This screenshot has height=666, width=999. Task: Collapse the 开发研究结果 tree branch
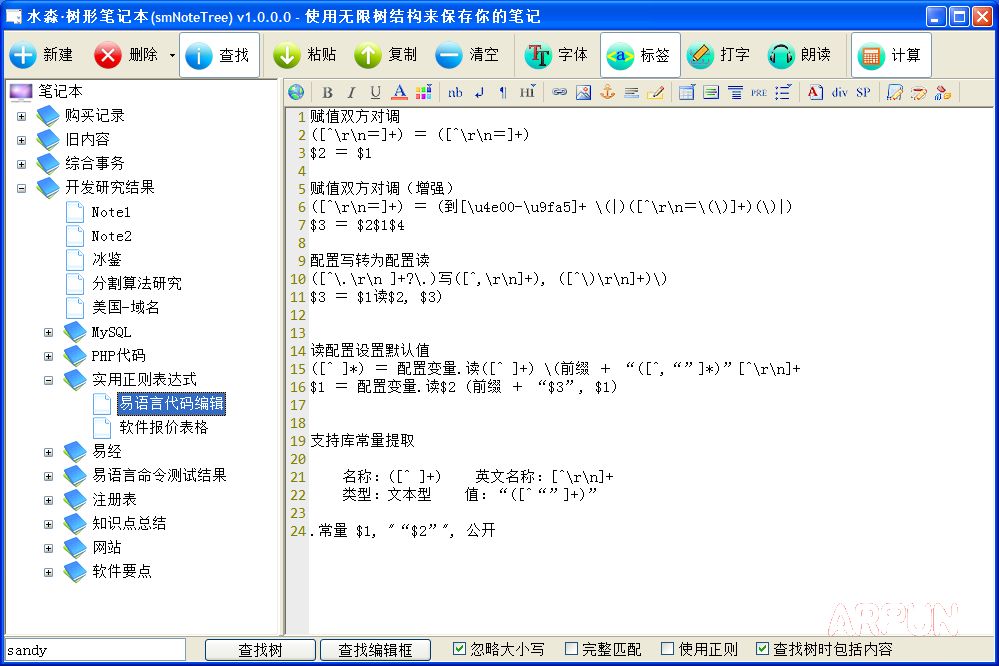(21, 187)
